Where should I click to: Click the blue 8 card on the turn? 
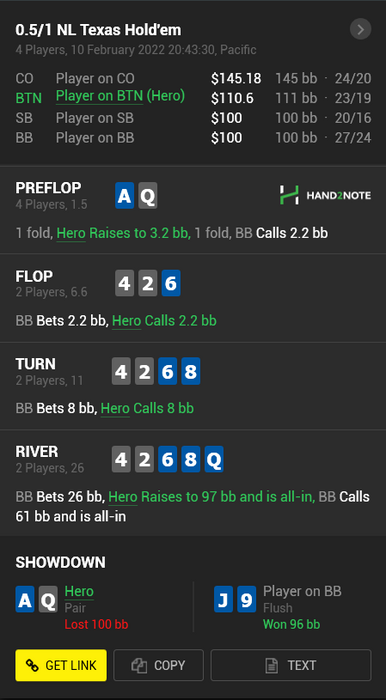click(191, 371)
